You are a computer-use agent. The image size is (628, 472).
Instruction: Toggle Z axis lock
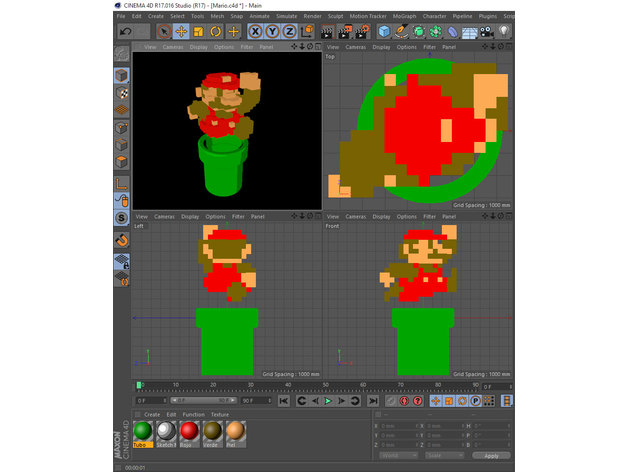pyautogui.click(x=290, y=31)
